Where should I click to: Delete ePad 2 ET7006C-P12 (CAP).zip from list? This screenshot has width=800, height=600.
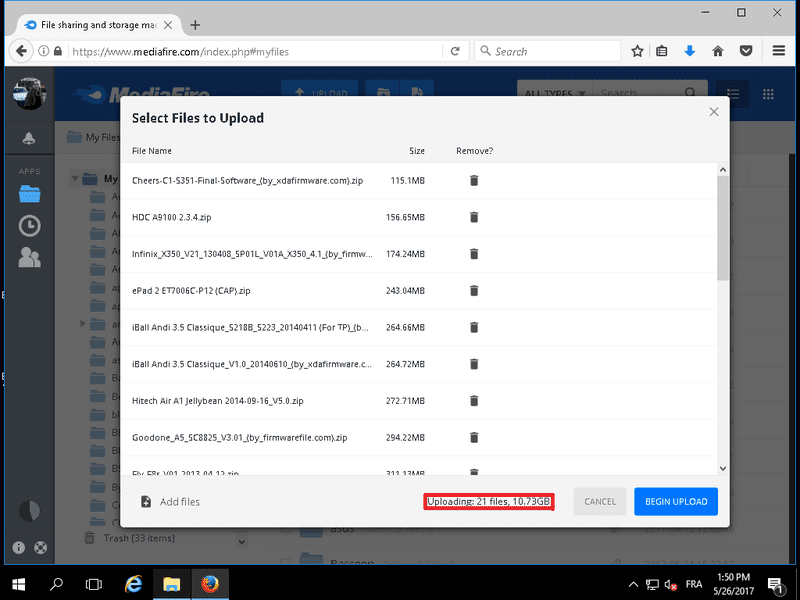[x=474, y=291]
